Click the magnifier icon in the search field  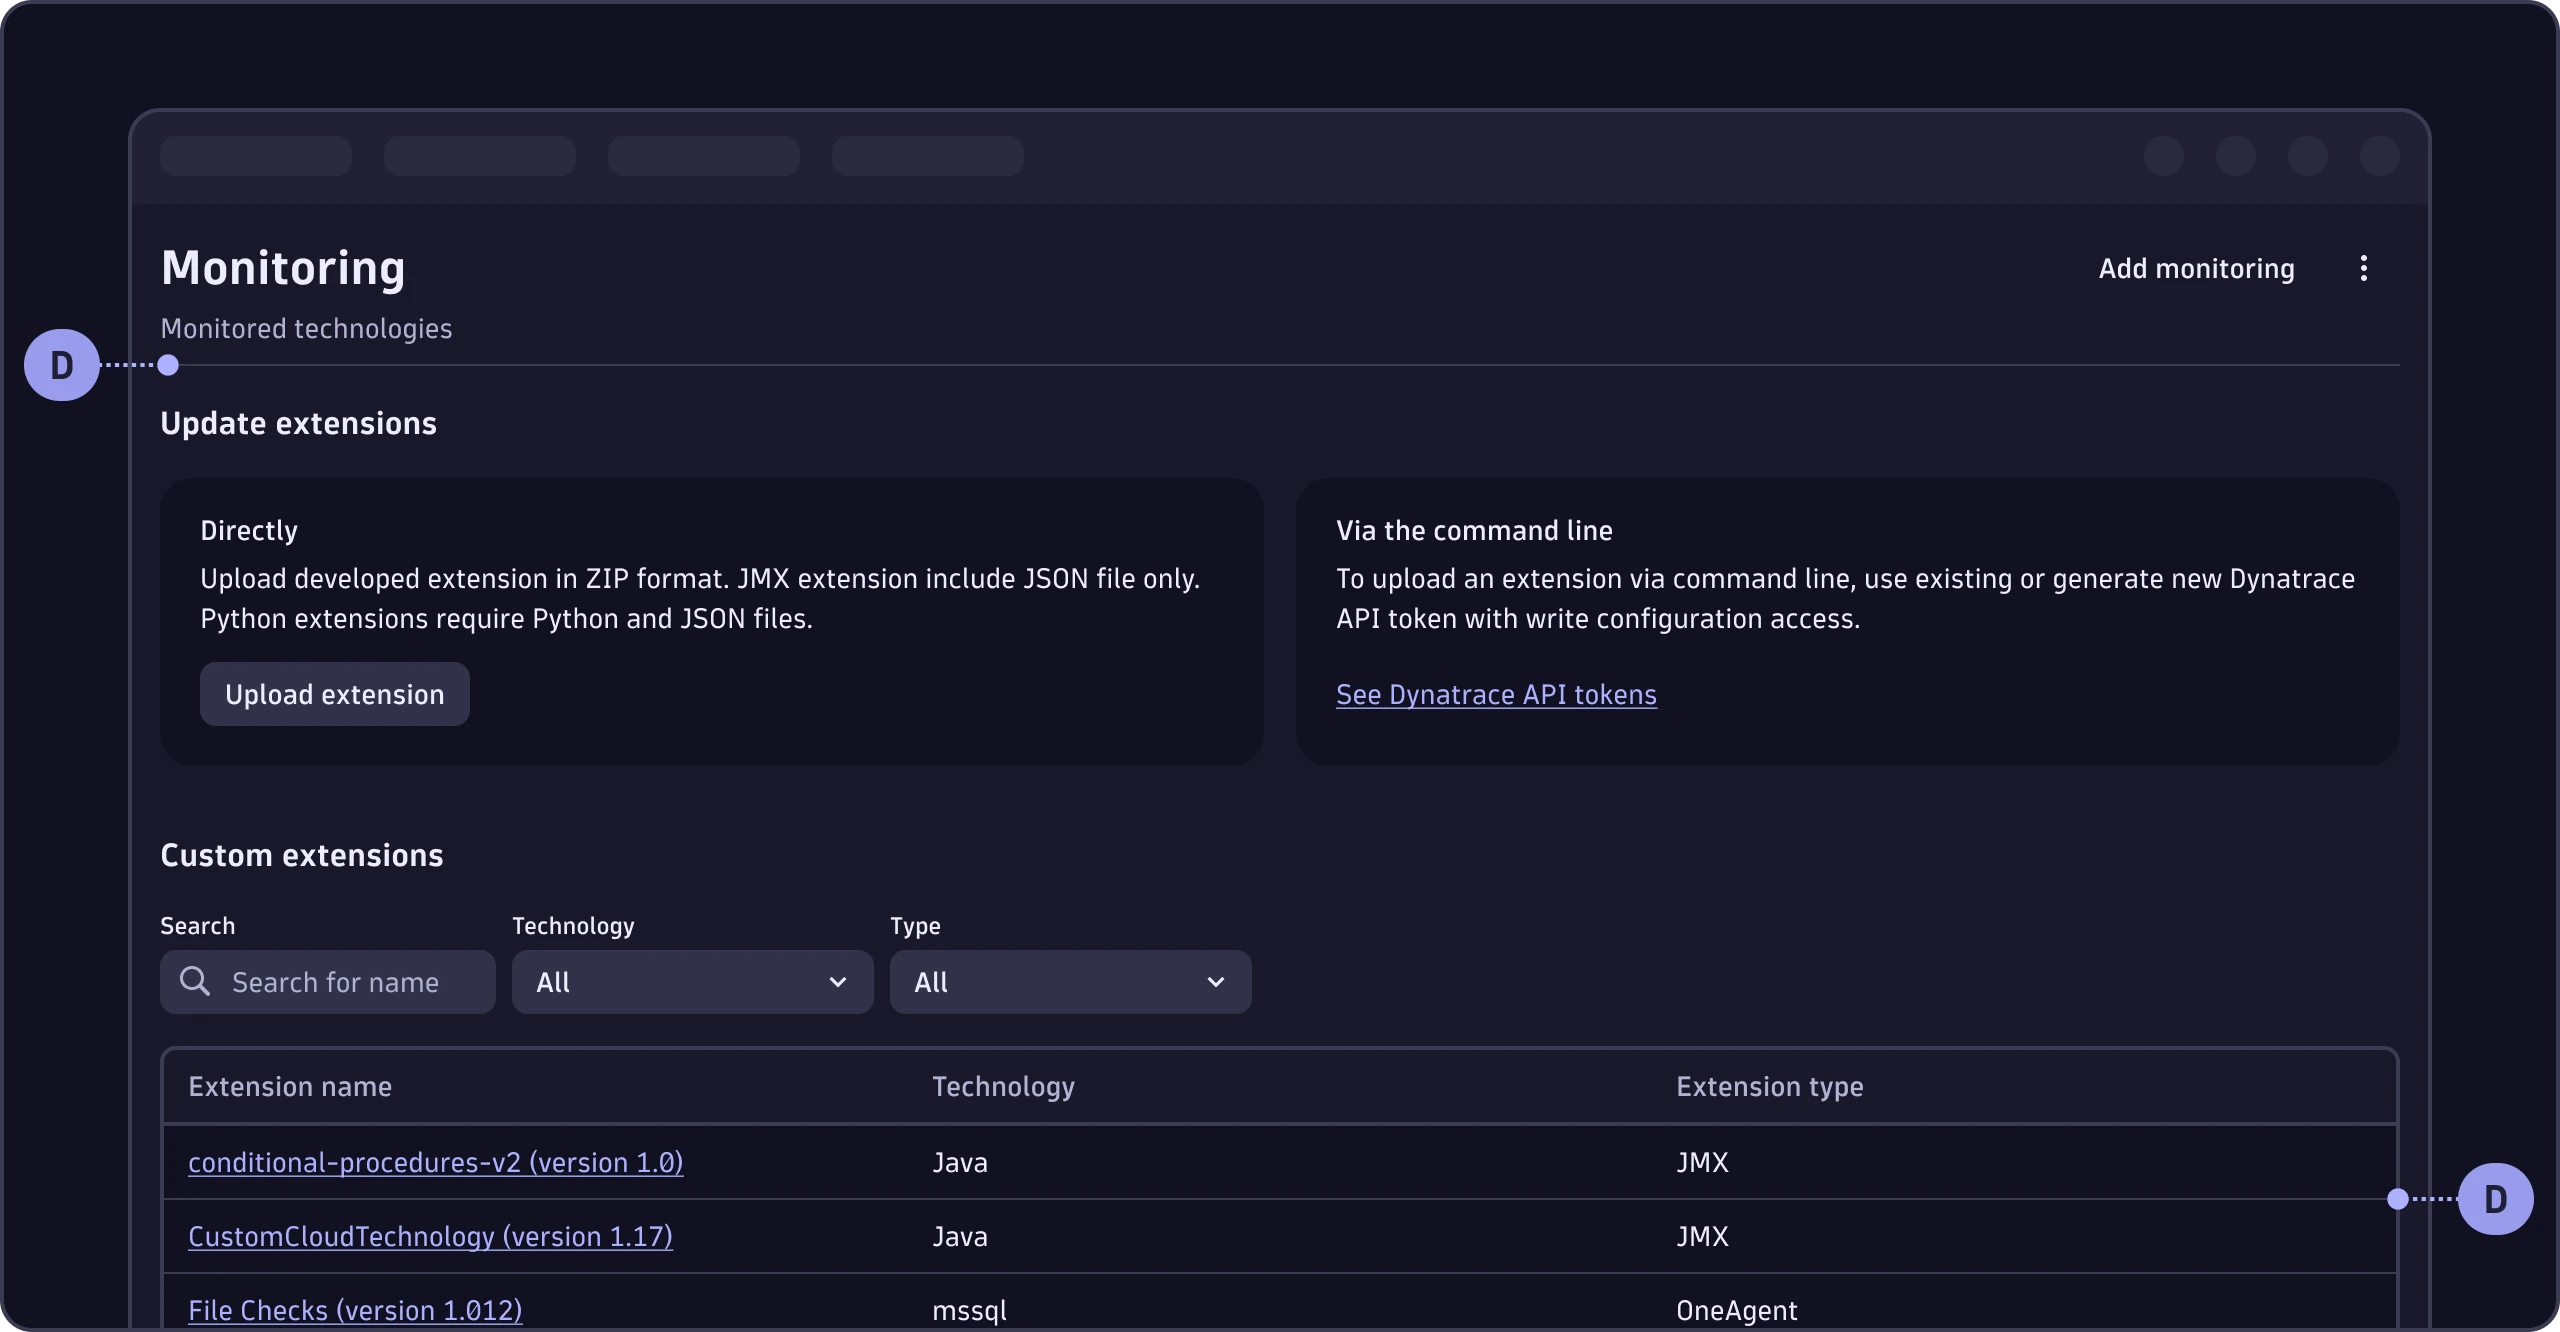[x=195, y=981]
